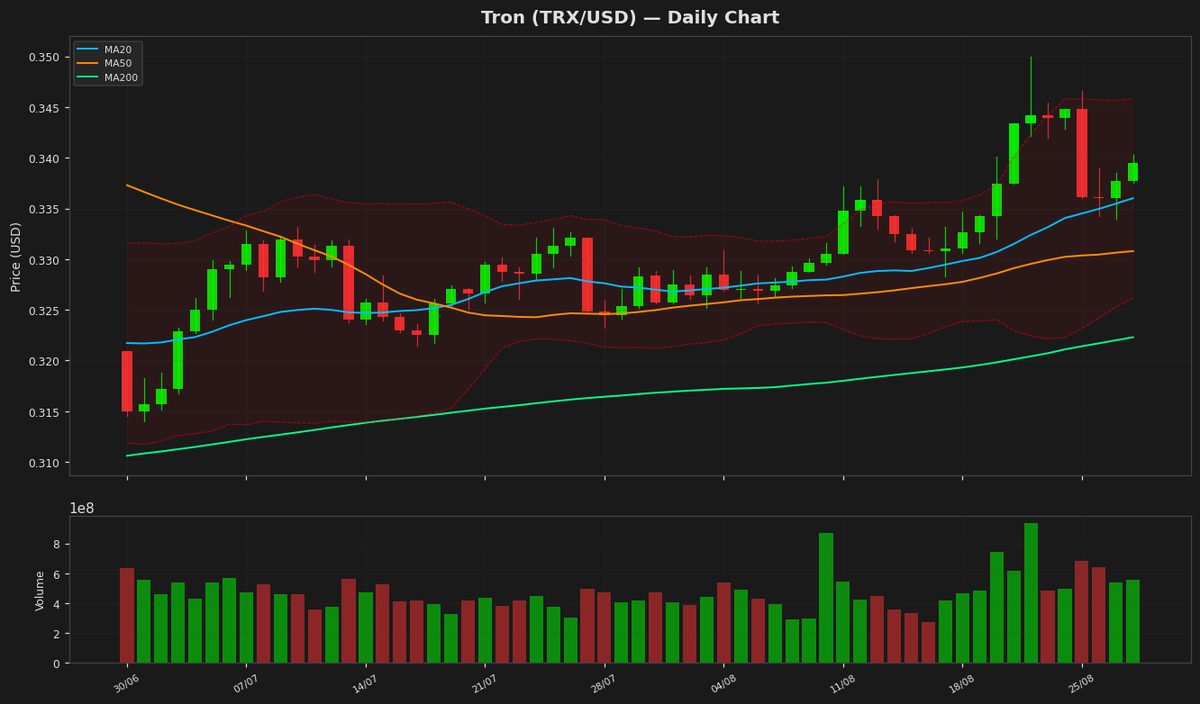The image size is (1200, 704).
Task: Click the last green volume bar
Action: pos(1133,622)
